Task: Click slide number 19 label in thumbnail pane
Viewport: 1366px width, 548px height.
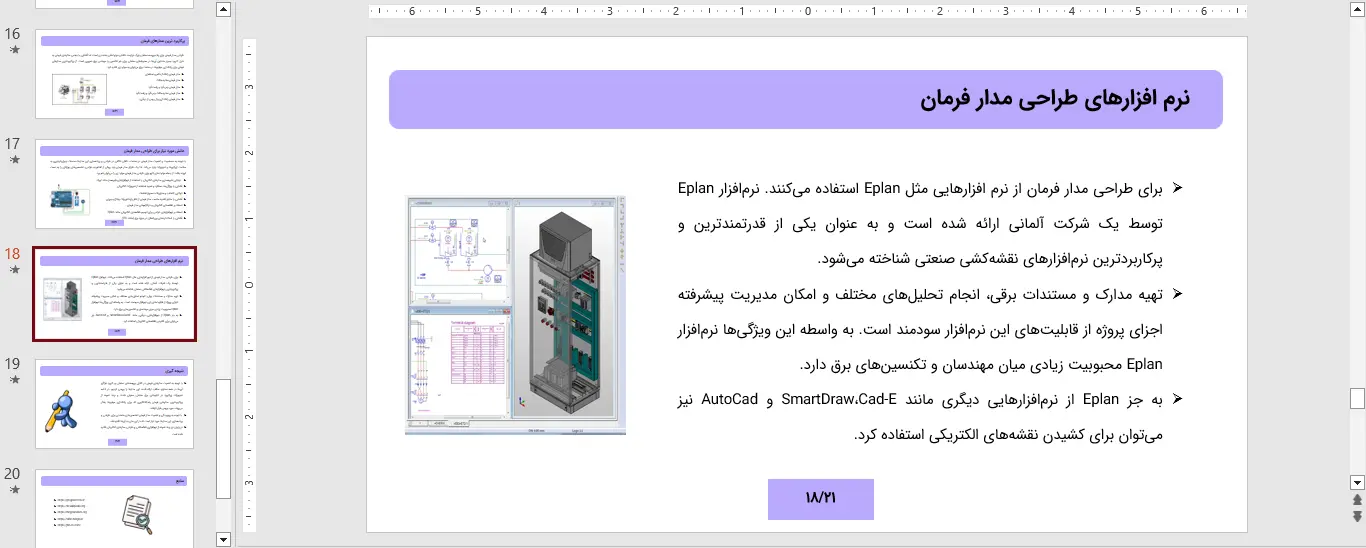Action: tap(13, 364)
